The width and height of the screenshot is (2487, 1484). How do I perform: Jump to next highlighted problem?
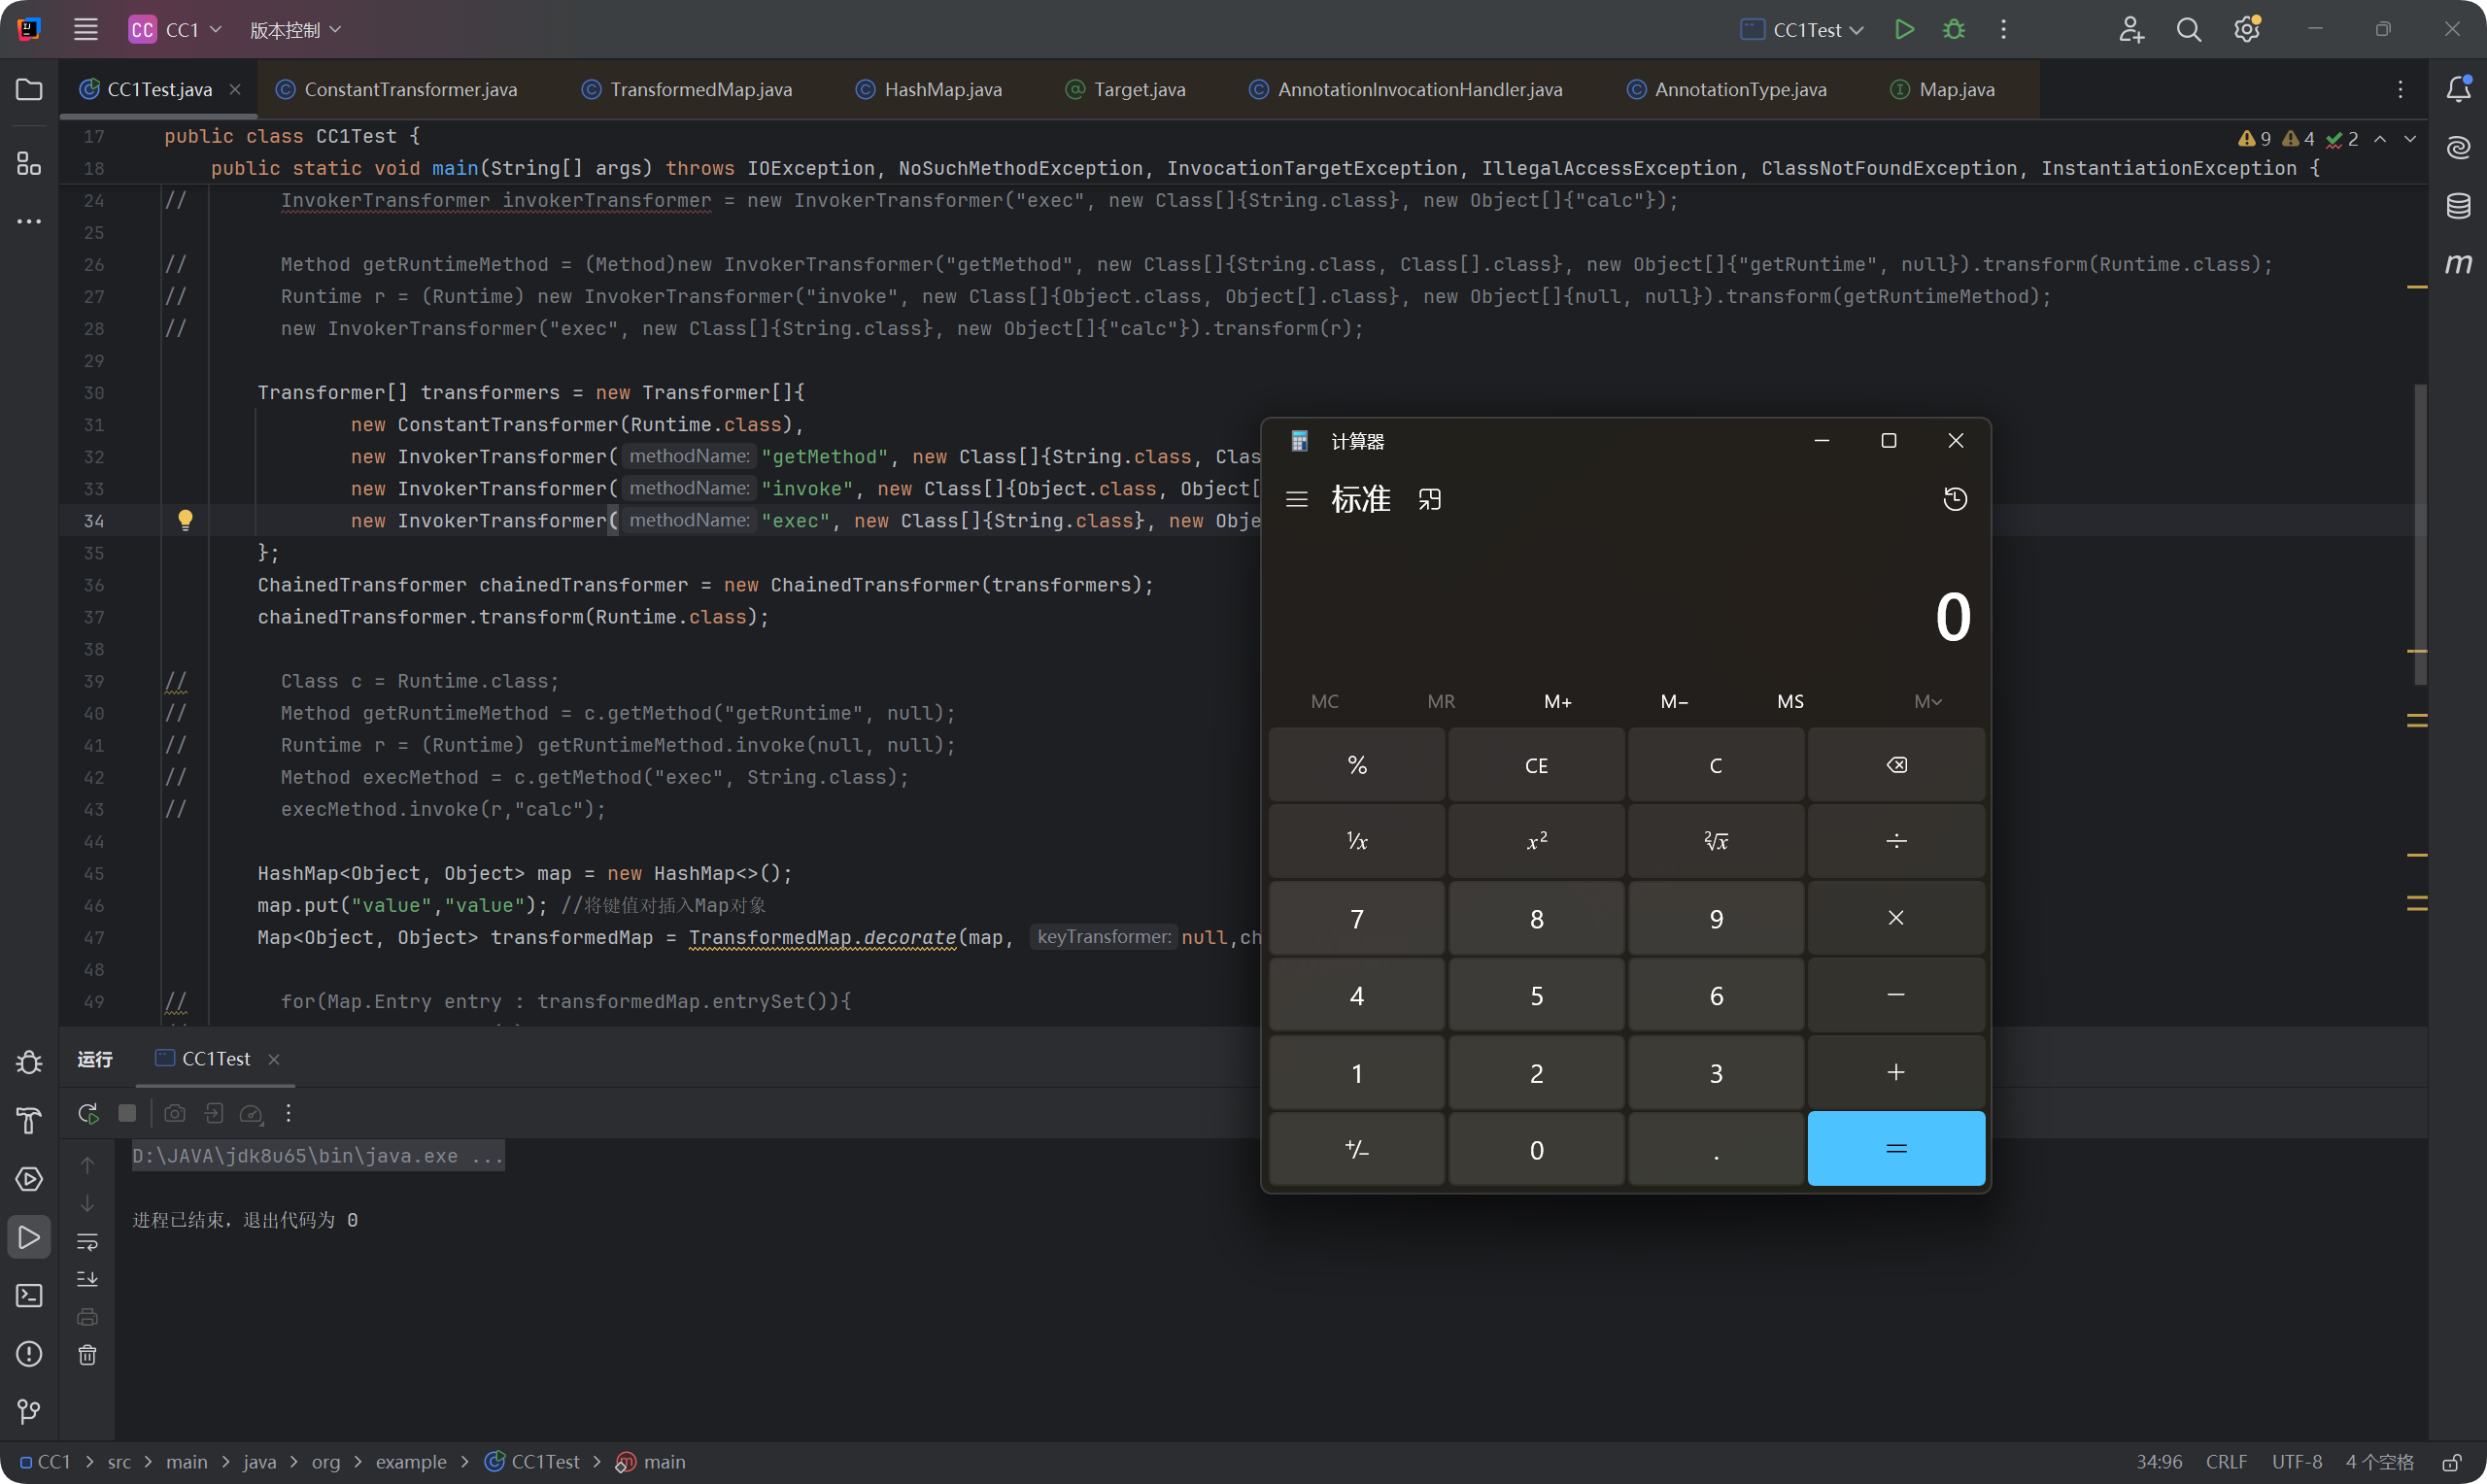click(x=2411, y=139)
